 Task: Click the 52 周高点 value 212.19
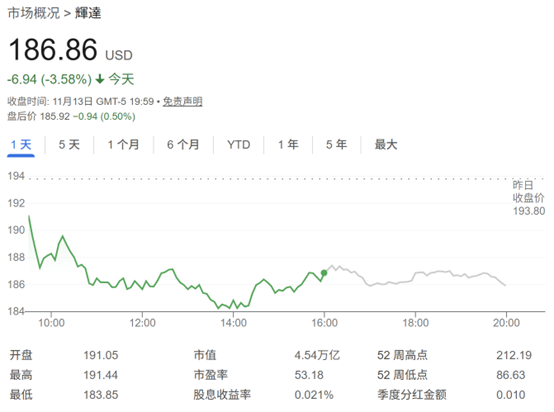pyautogui.click(x=514, y=355)
